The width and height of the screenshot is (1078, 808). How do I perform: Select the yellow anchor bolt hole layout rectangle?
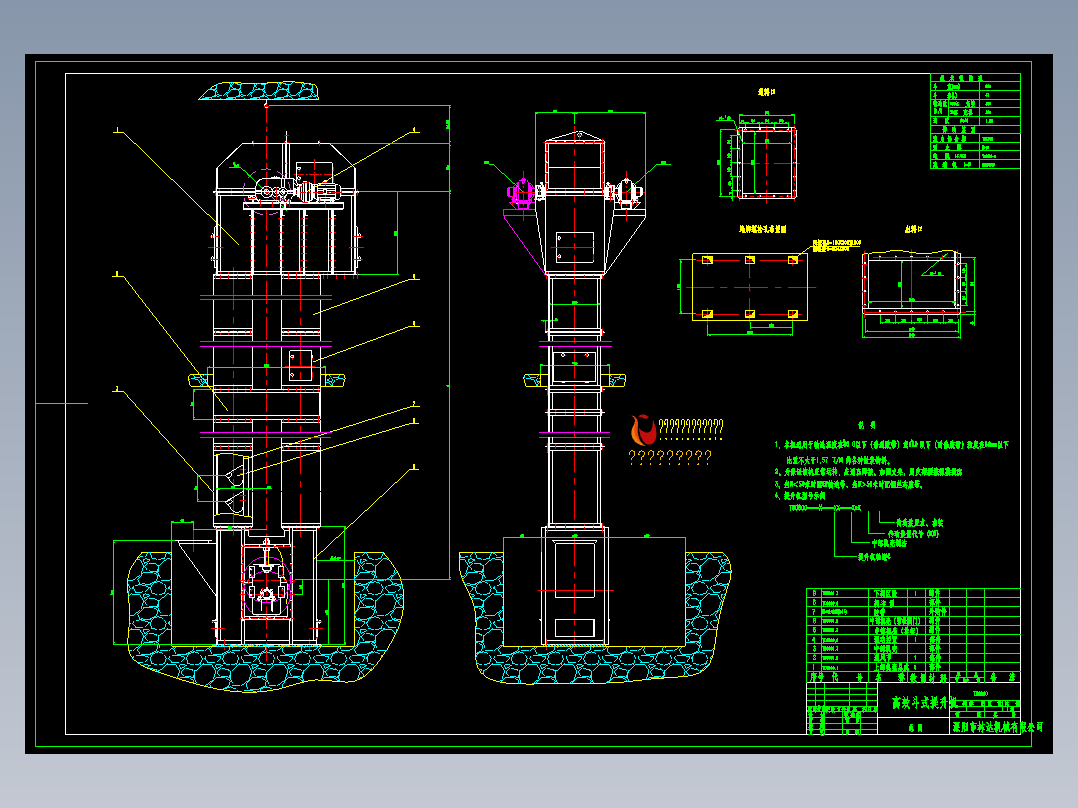(749, 287)
